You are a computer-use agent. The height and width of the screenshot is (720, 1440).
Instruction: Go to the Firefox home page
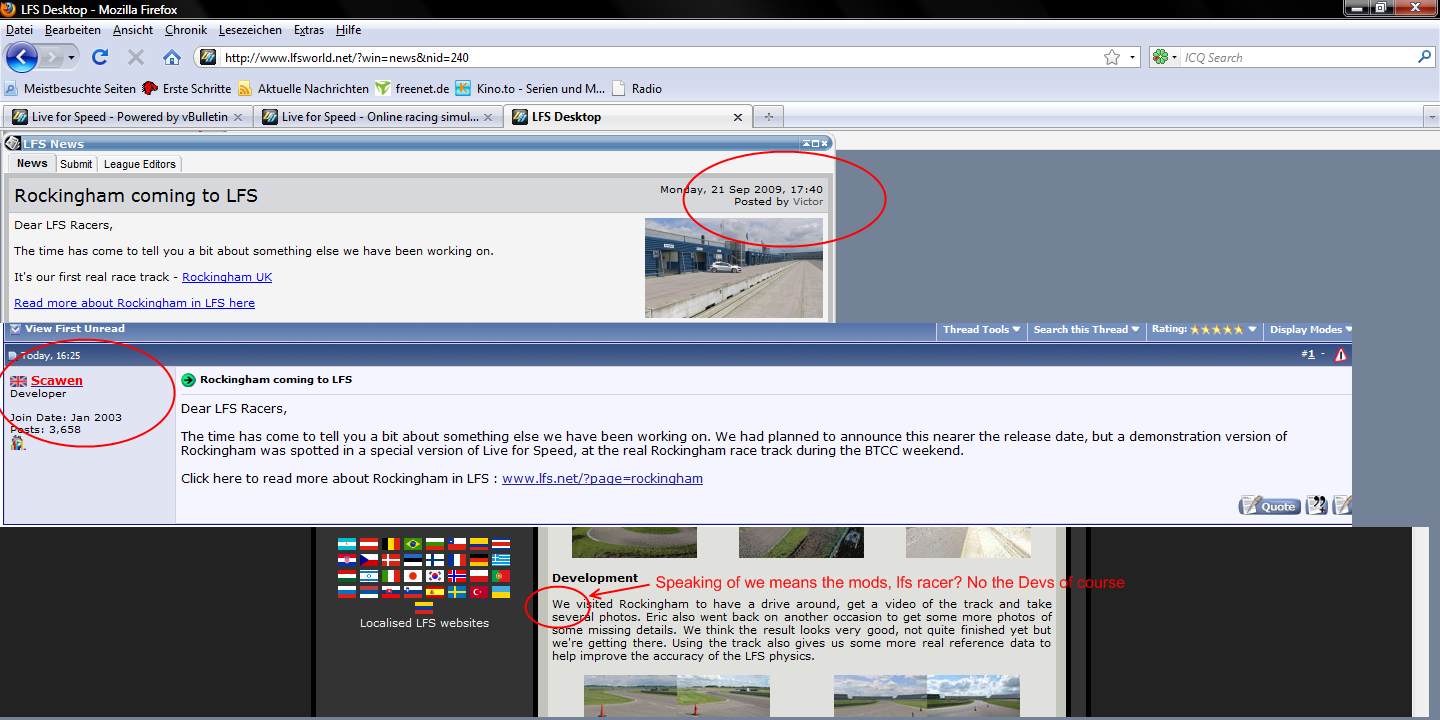point(172,57)
